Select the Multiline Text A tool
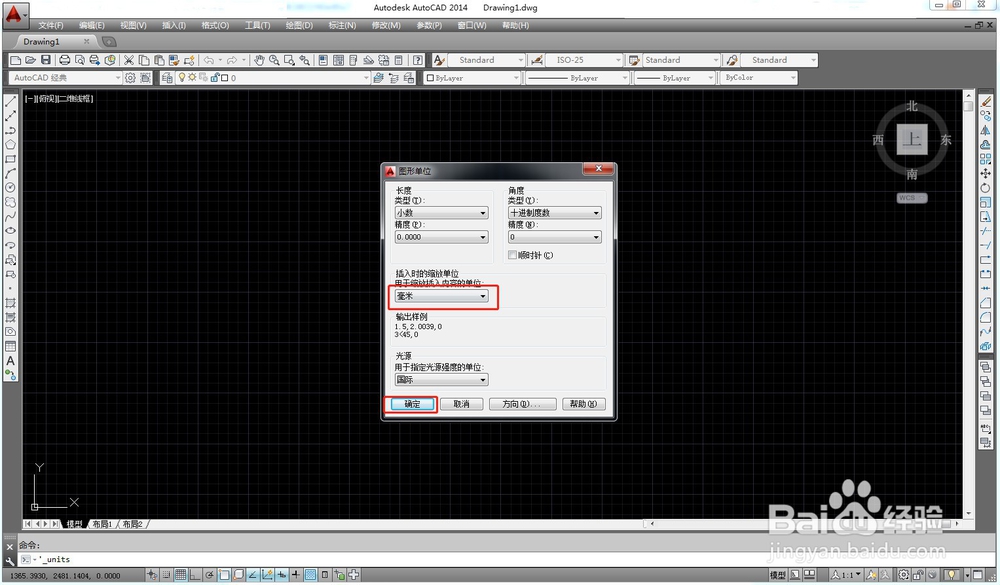This screenshot has width=1000, height=585. [x=10, y=360]
